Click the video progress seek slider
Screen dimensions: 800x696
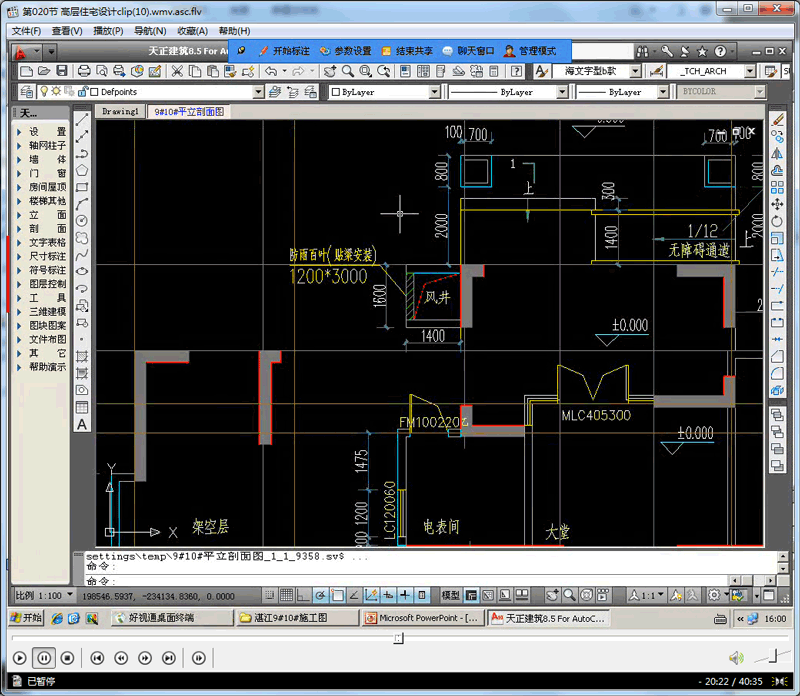(x=398, y=637)
